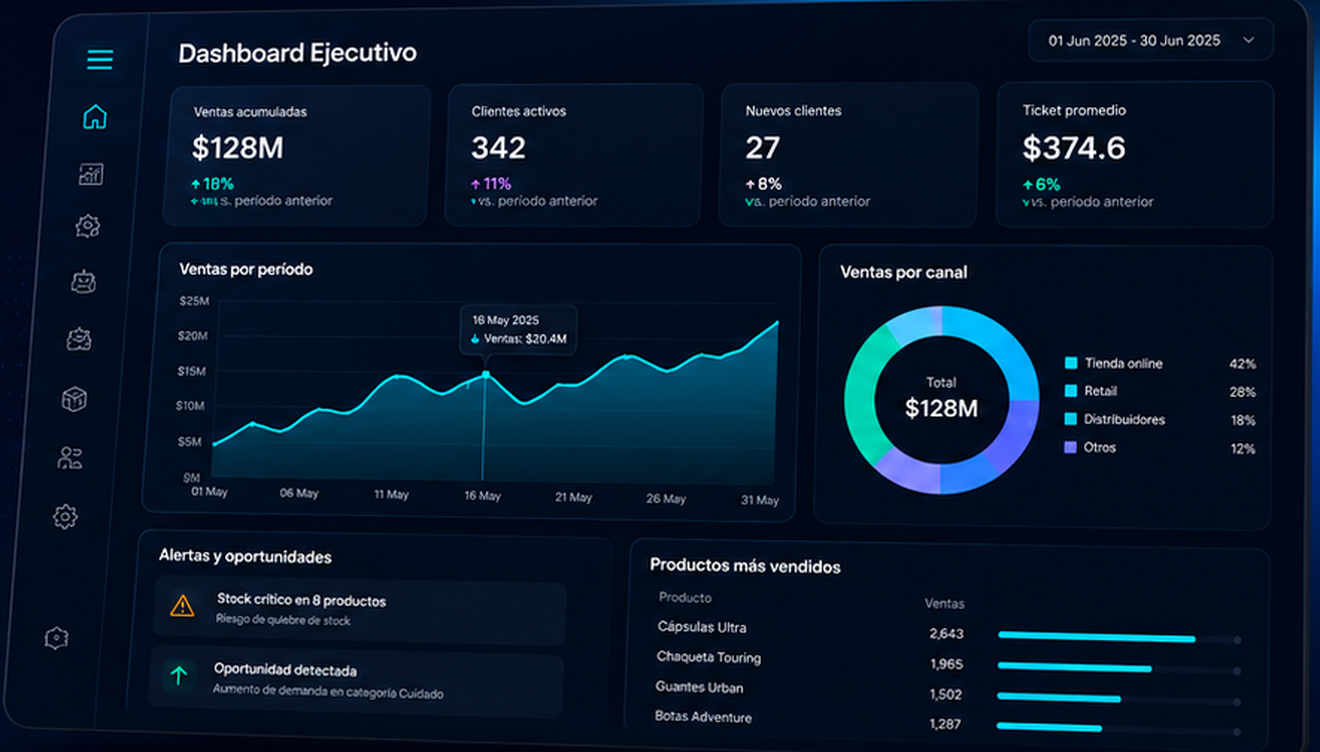Click the orange warning triangle alert icon
This screenshot has width=1320, height=752.
point(182,605)
